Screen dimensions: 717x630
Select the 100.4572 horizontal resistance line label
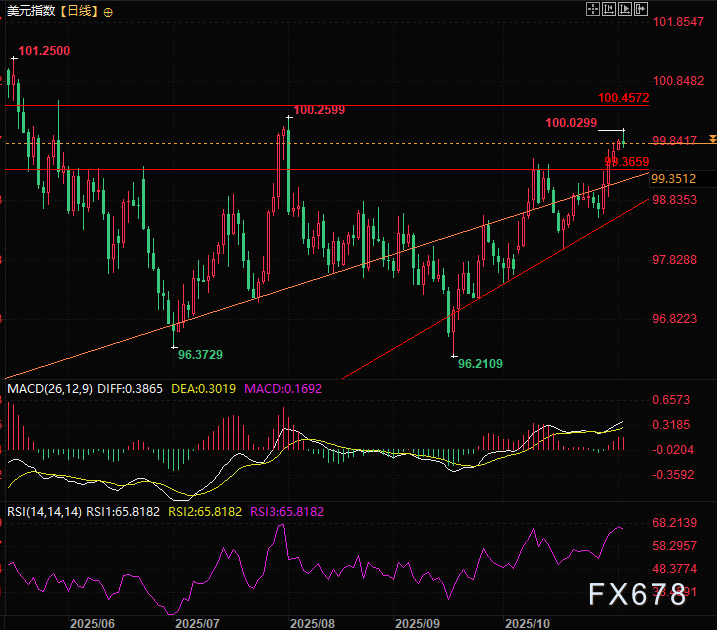tap(624, 98)
